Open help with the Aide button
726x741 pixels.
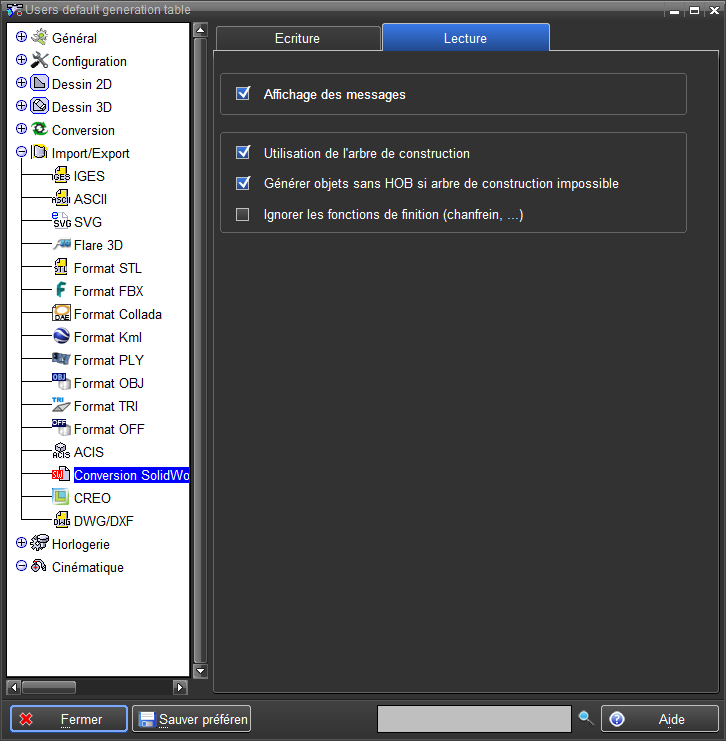(x=659, y=719)
